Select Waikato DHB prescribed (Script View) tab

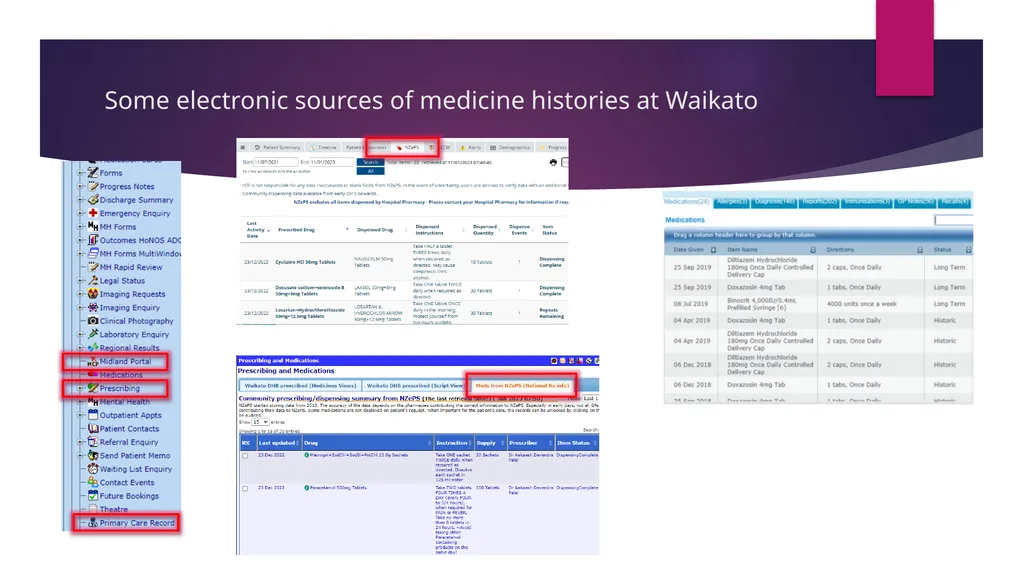pos(415,386)
